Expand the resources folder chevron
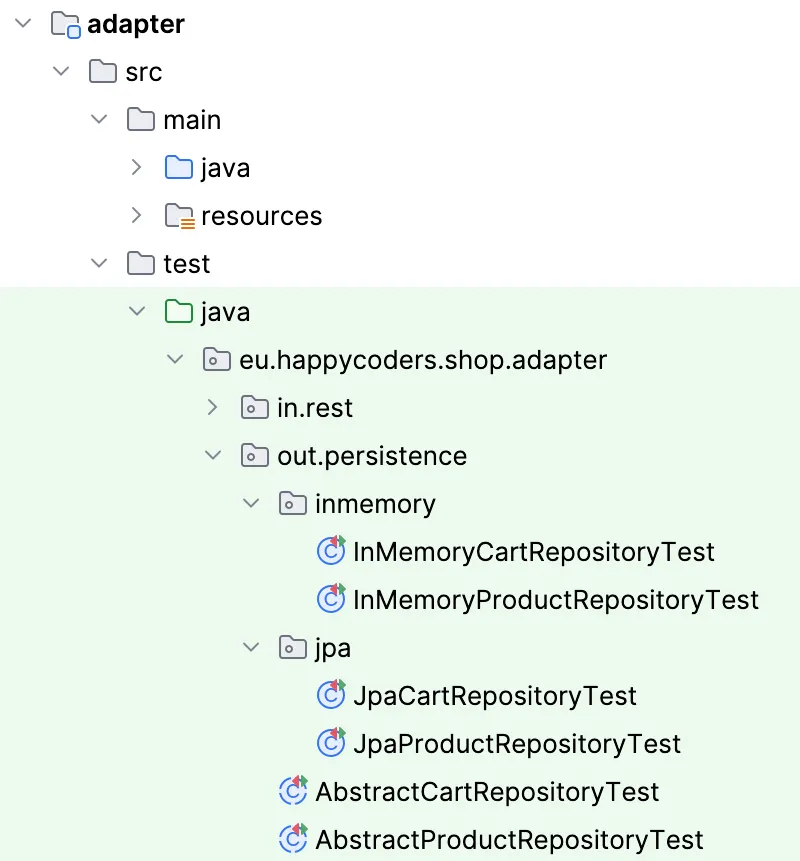 tap(136, 215)
